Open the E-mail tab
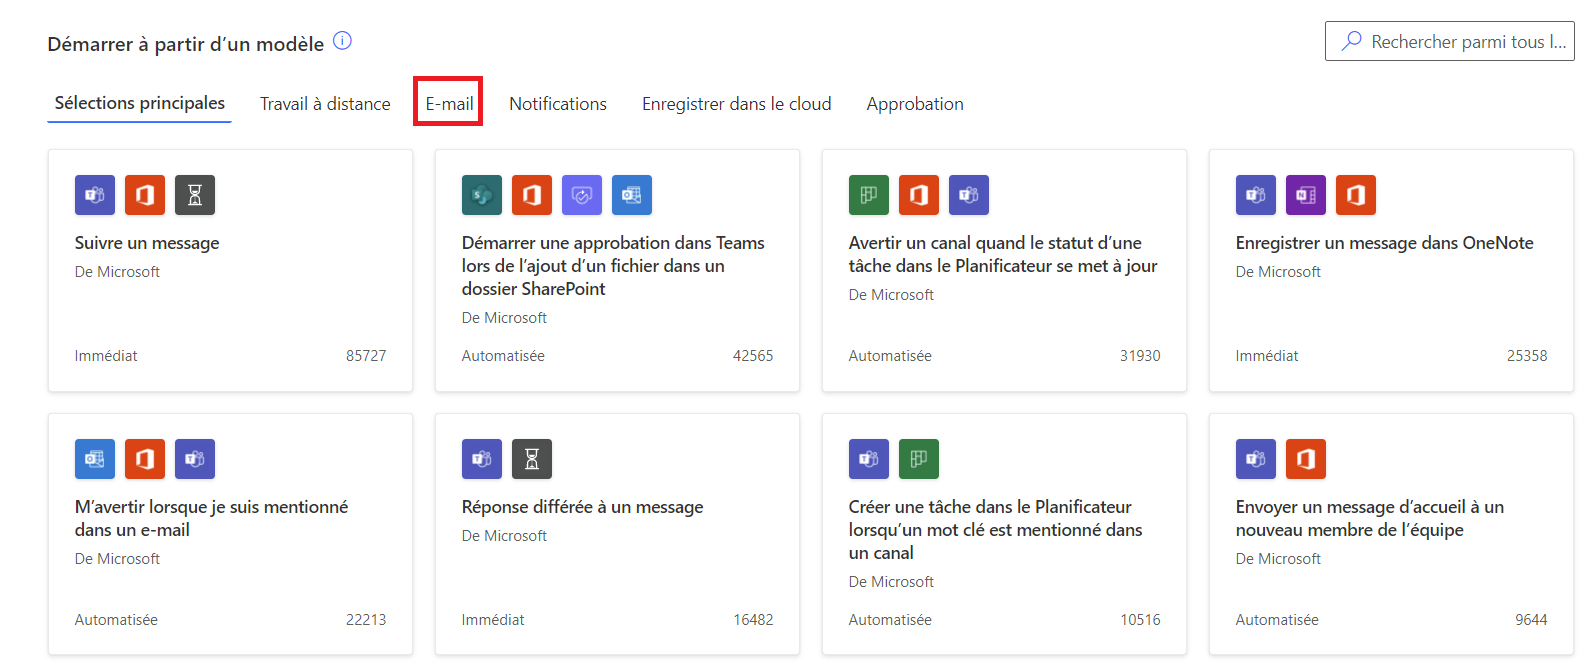 pos(449,104)
